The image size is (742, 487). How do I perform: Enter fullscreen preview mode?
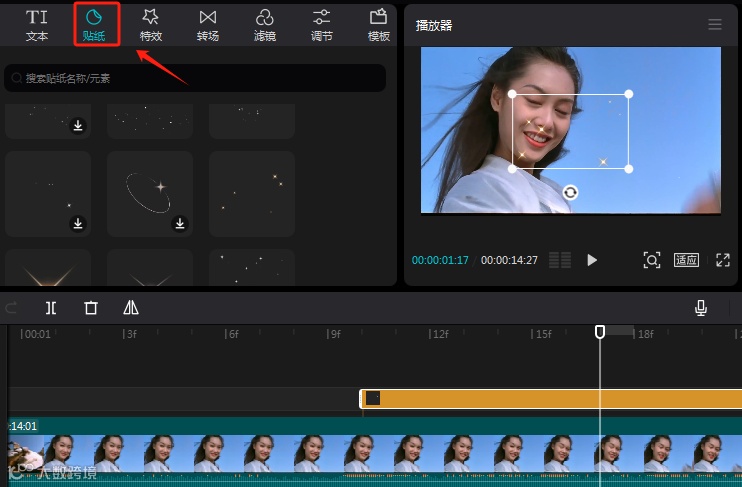[723, 260]
